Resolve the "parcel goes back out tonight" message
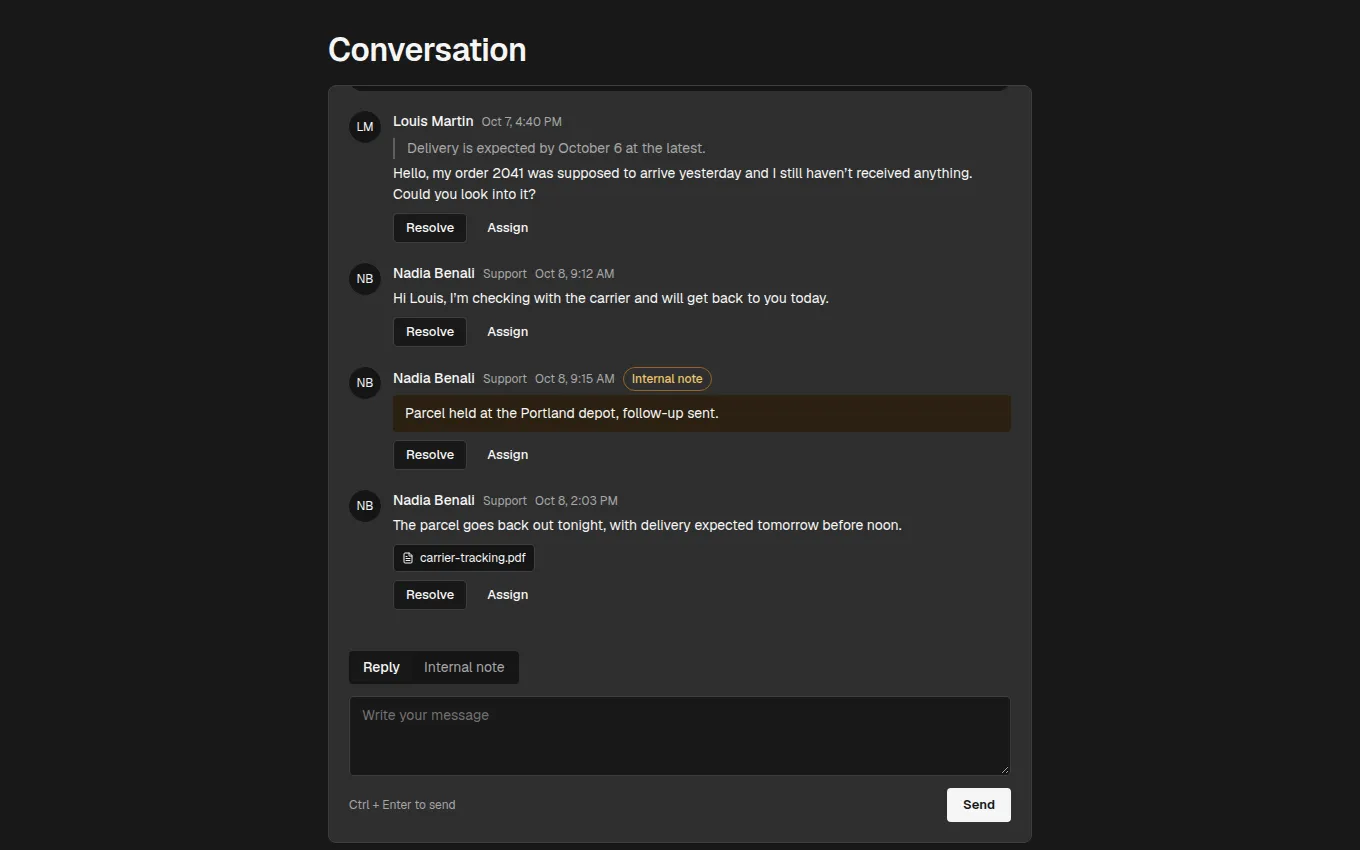Image resolution: width=1360 pixels, height=850 pixels. 430,595
